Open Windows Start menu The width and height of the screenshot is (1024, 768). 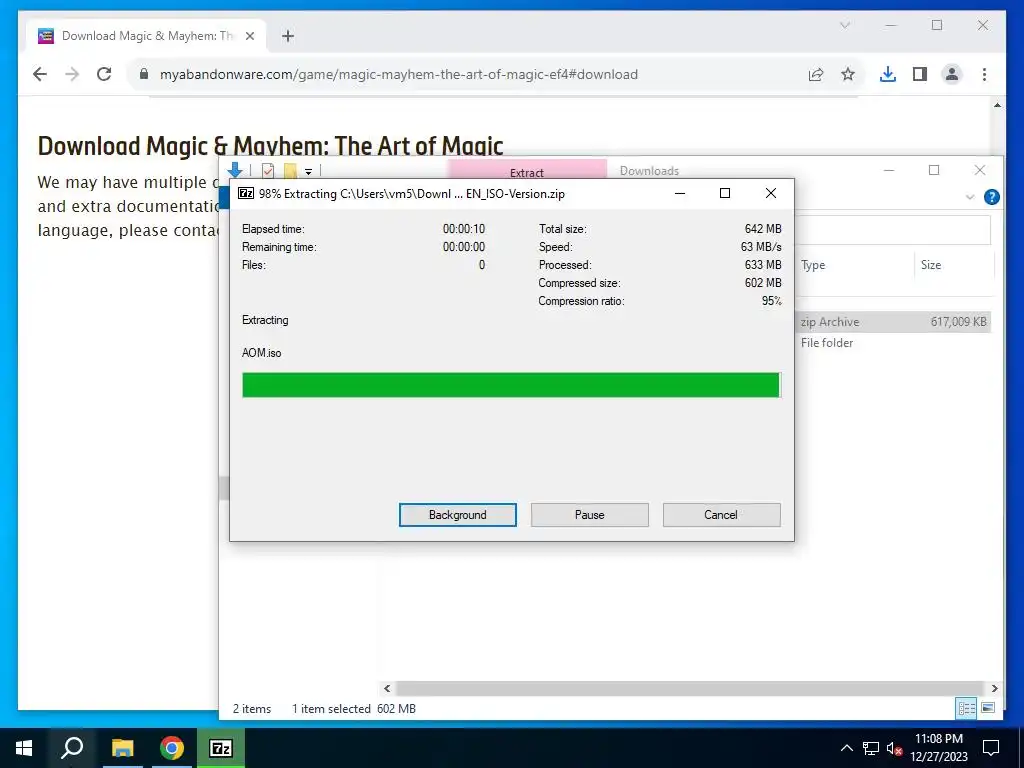click(x=24, y=748)
